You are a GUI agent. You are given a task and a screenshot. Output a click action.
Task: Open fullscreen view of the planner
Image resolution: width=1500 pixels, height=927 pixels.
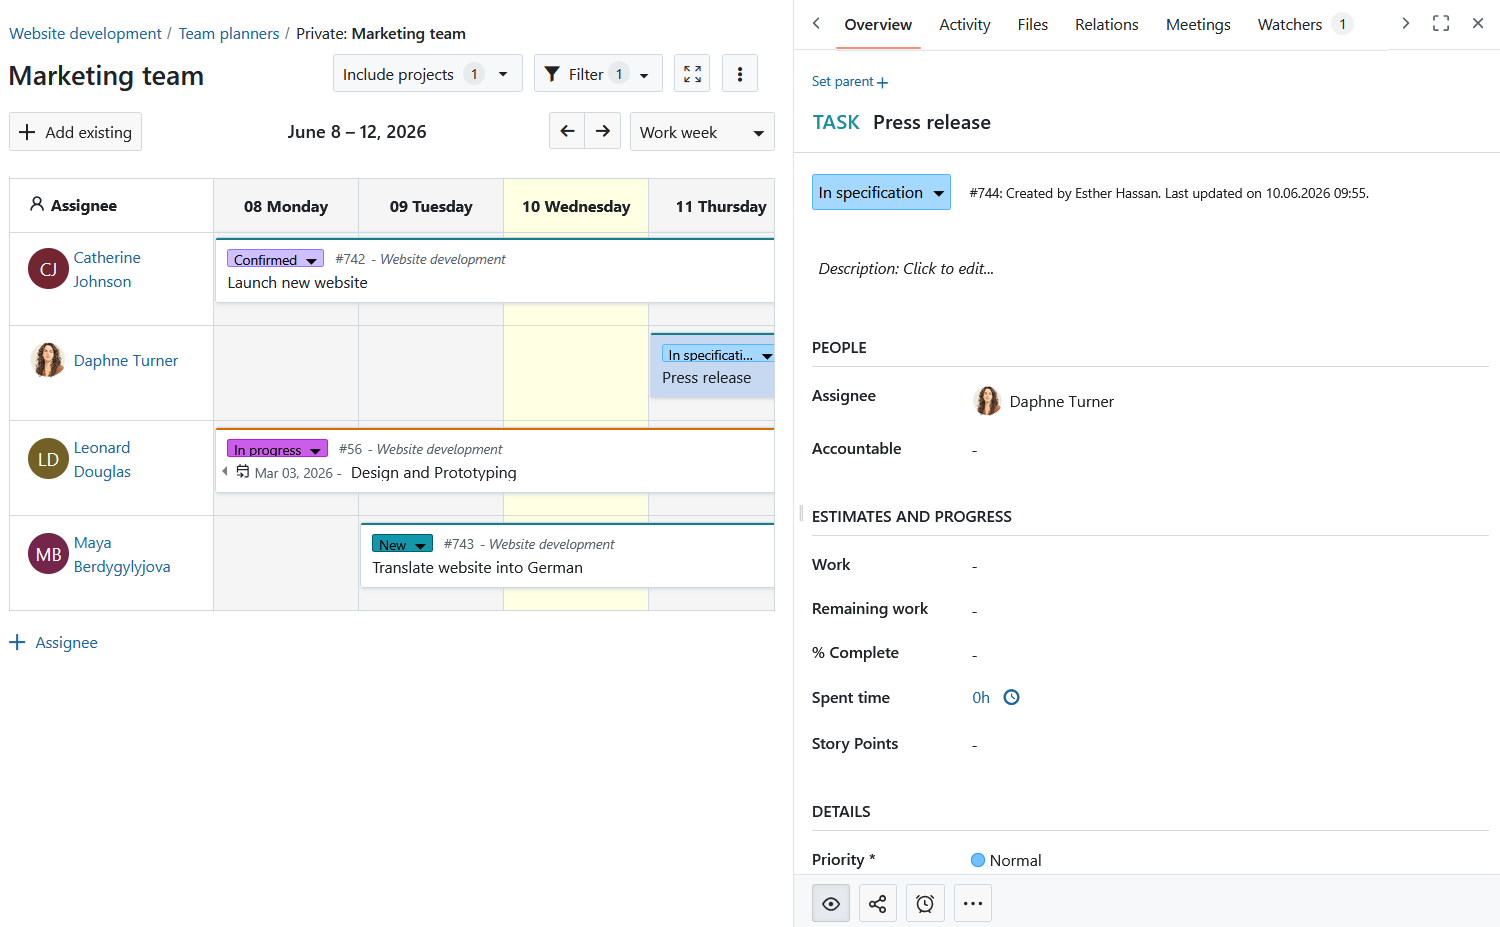click(x=692, y=73)
